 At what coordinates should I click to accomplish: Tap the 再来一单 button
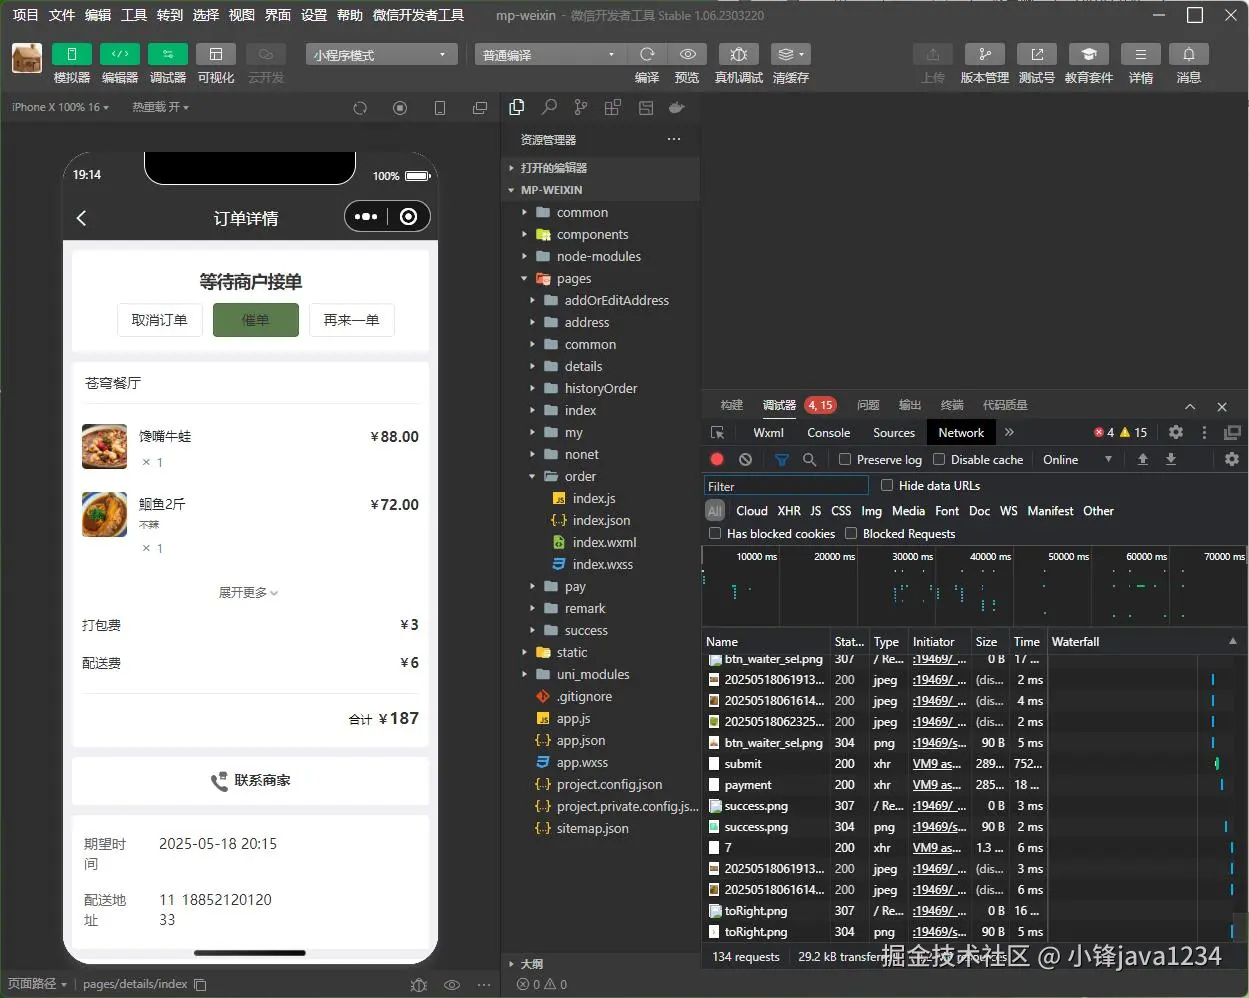(352, 320)
